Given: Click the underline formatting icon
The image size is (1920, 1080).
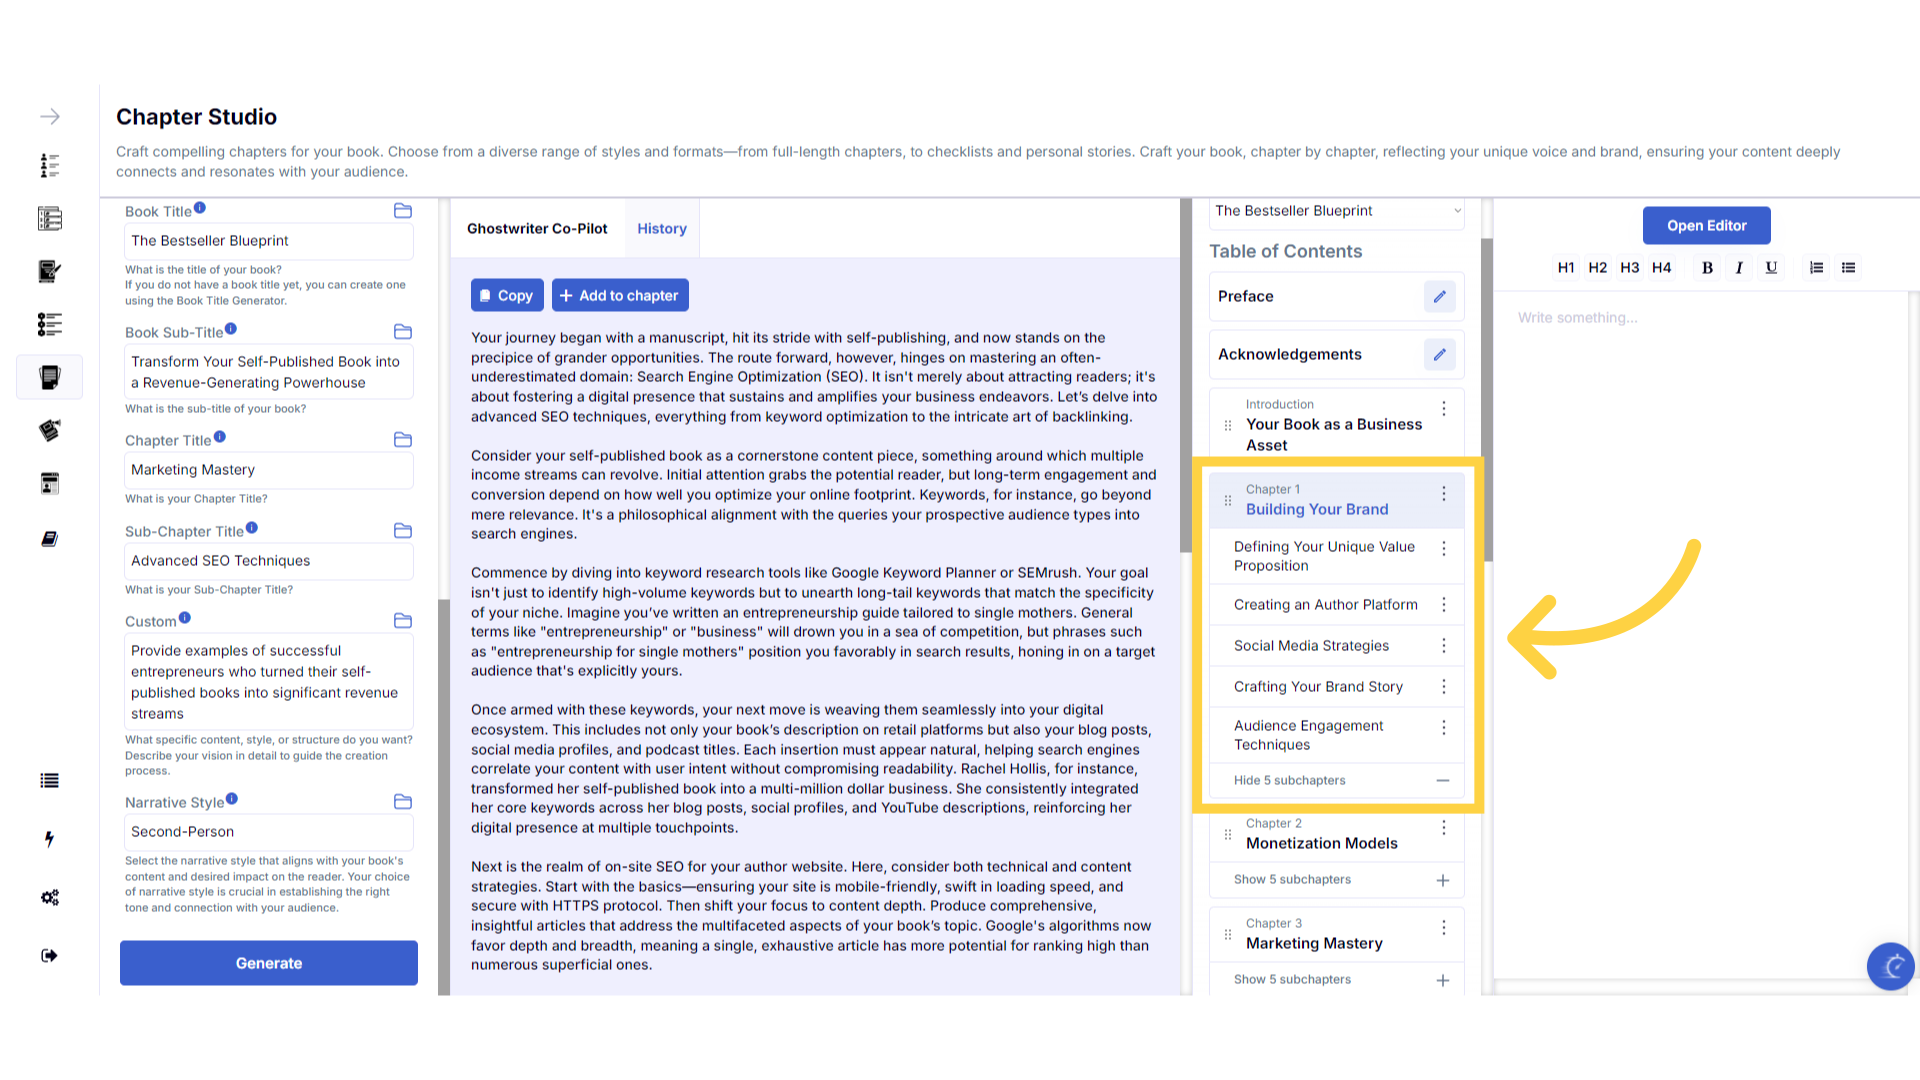Looking at the screenshot, I should (1771, 268).
